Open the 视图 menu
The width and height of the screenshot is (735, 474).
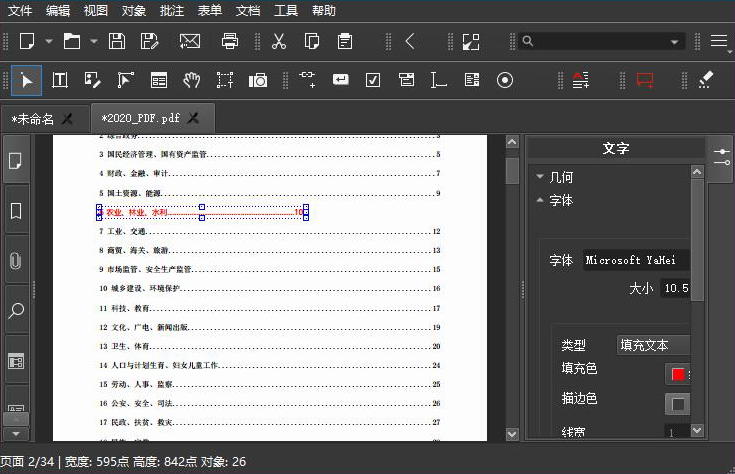(x=96, y=10)
